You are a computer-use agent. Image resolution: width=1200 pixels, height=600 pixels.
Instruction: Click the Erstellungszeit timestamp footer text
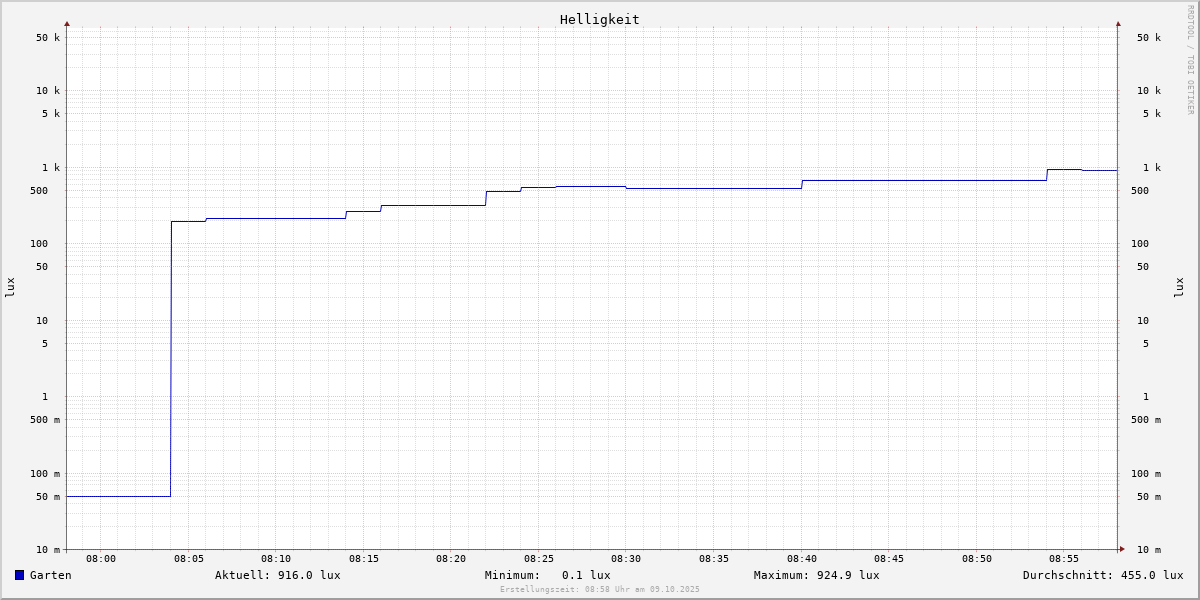599,589
